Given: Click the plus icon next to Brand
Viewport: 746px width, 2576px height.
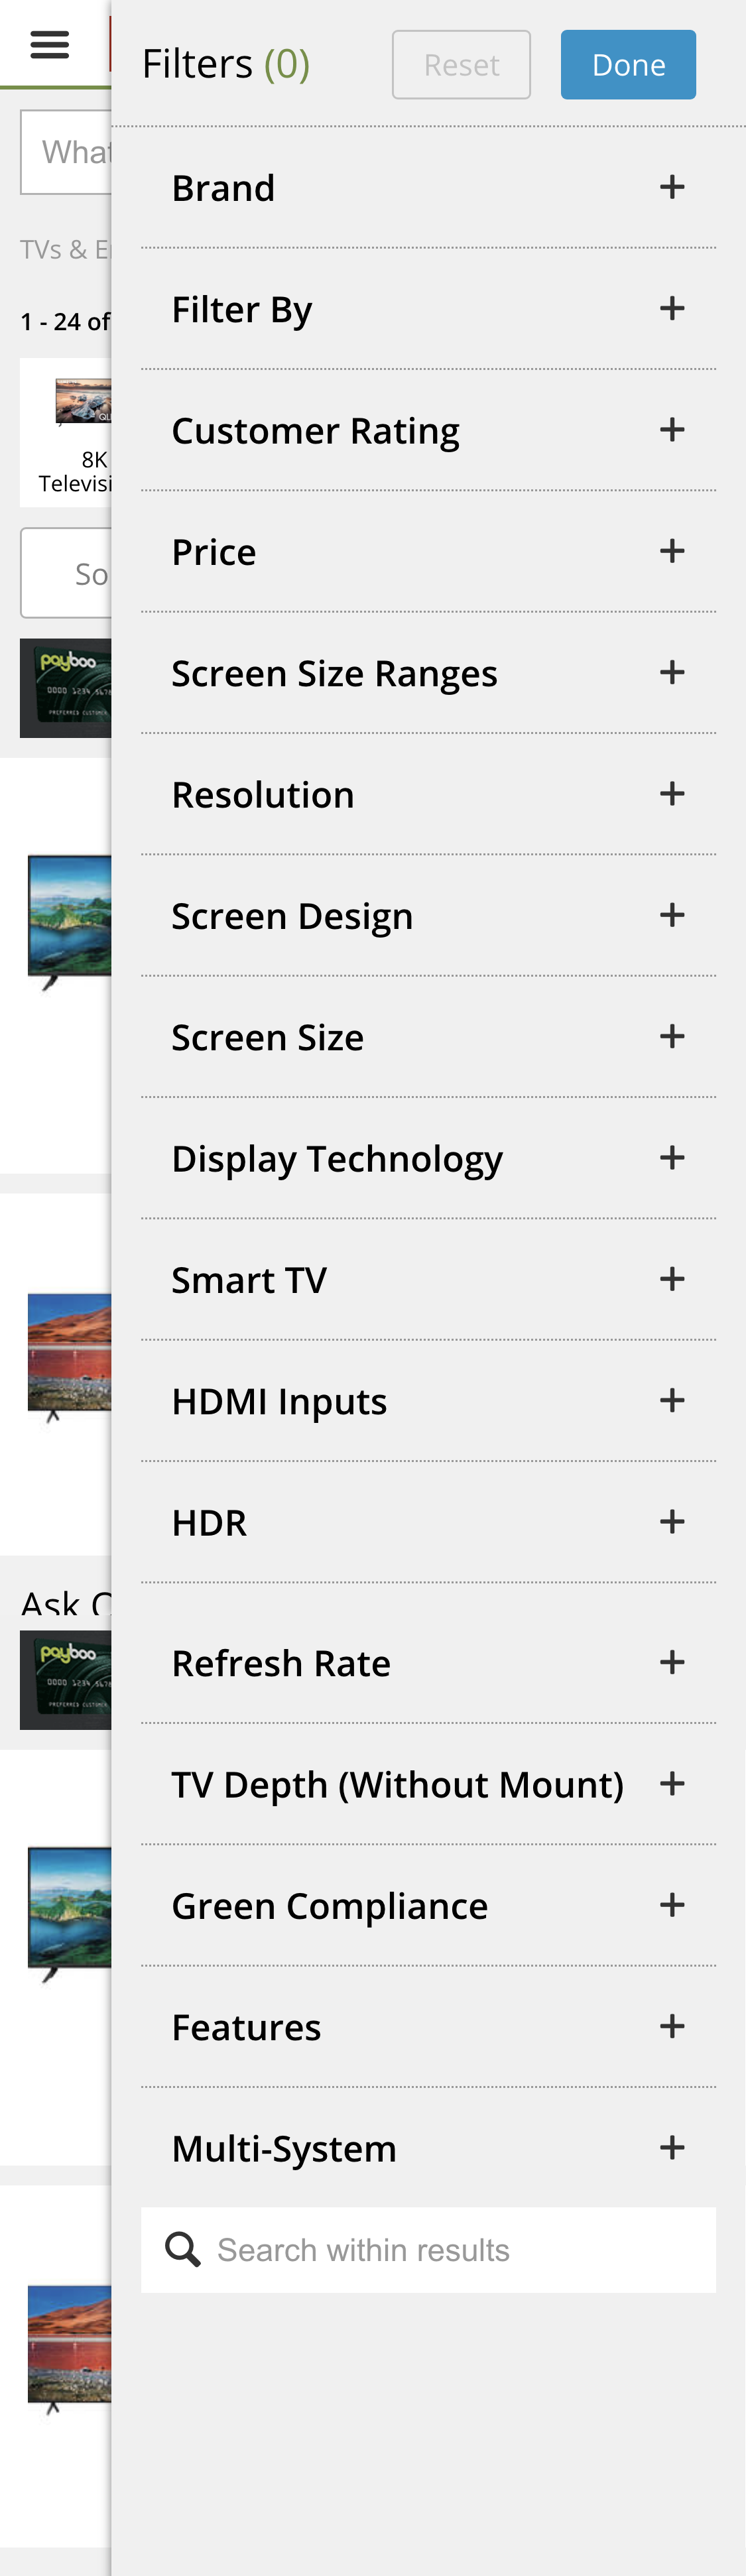Looking at the screenshot, I should (x=673, y=186).
